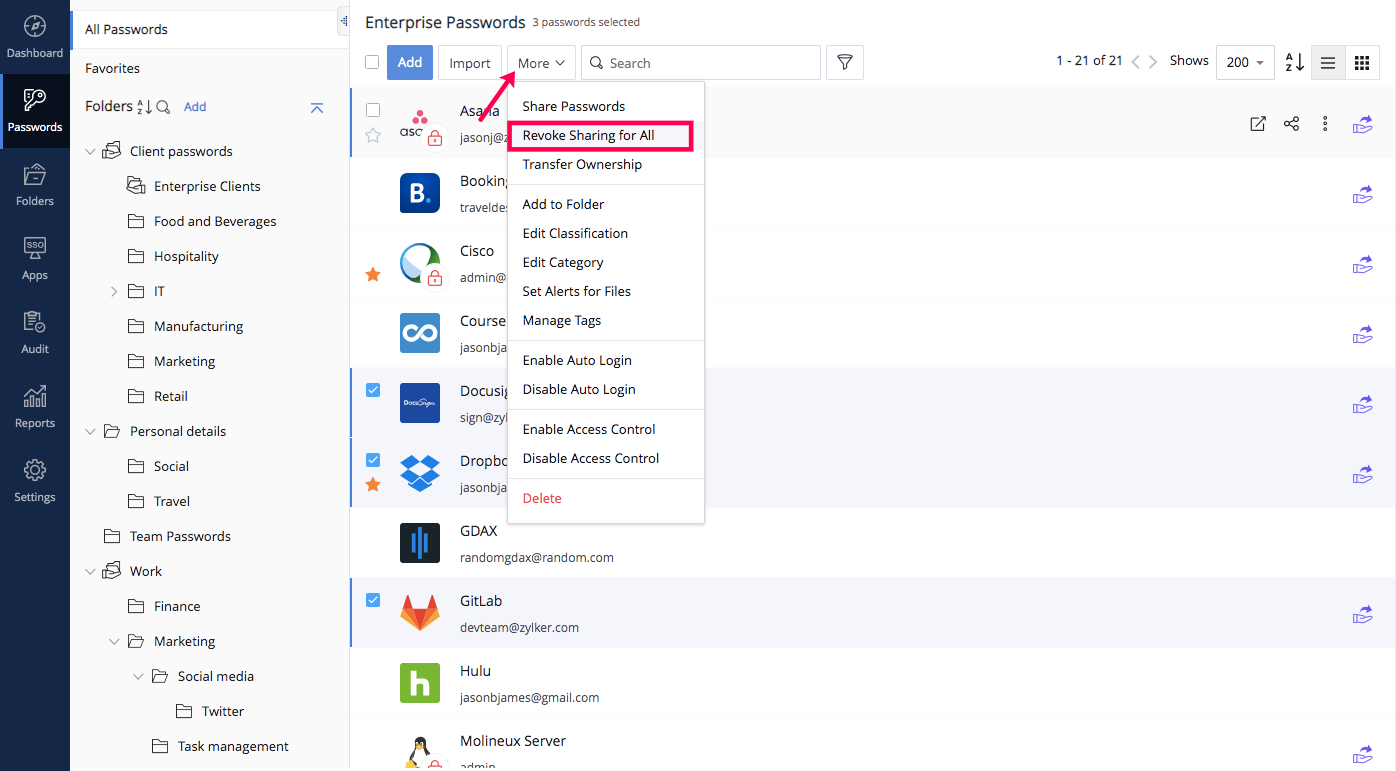Select Revoke Sharing for All
Viewport: 1396px width, 771px height.
click(x=606, y=135)
